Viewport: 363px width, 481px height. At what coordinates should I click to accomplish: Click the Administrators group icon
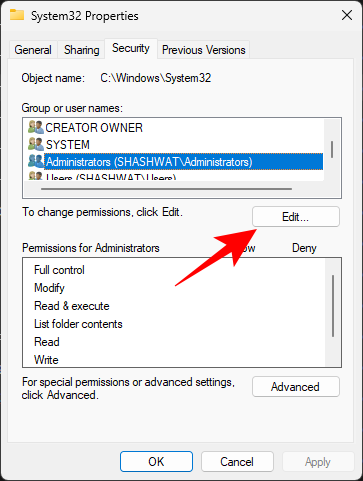pos(36,161)
